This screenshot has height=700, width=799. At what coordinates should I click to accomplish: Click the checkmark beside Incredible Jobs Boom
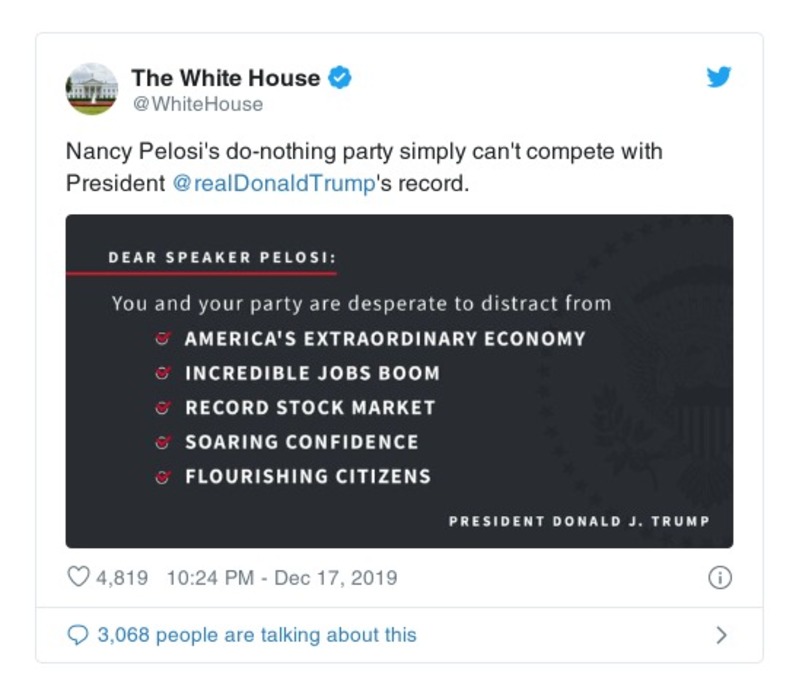click(x=162, y=374)
